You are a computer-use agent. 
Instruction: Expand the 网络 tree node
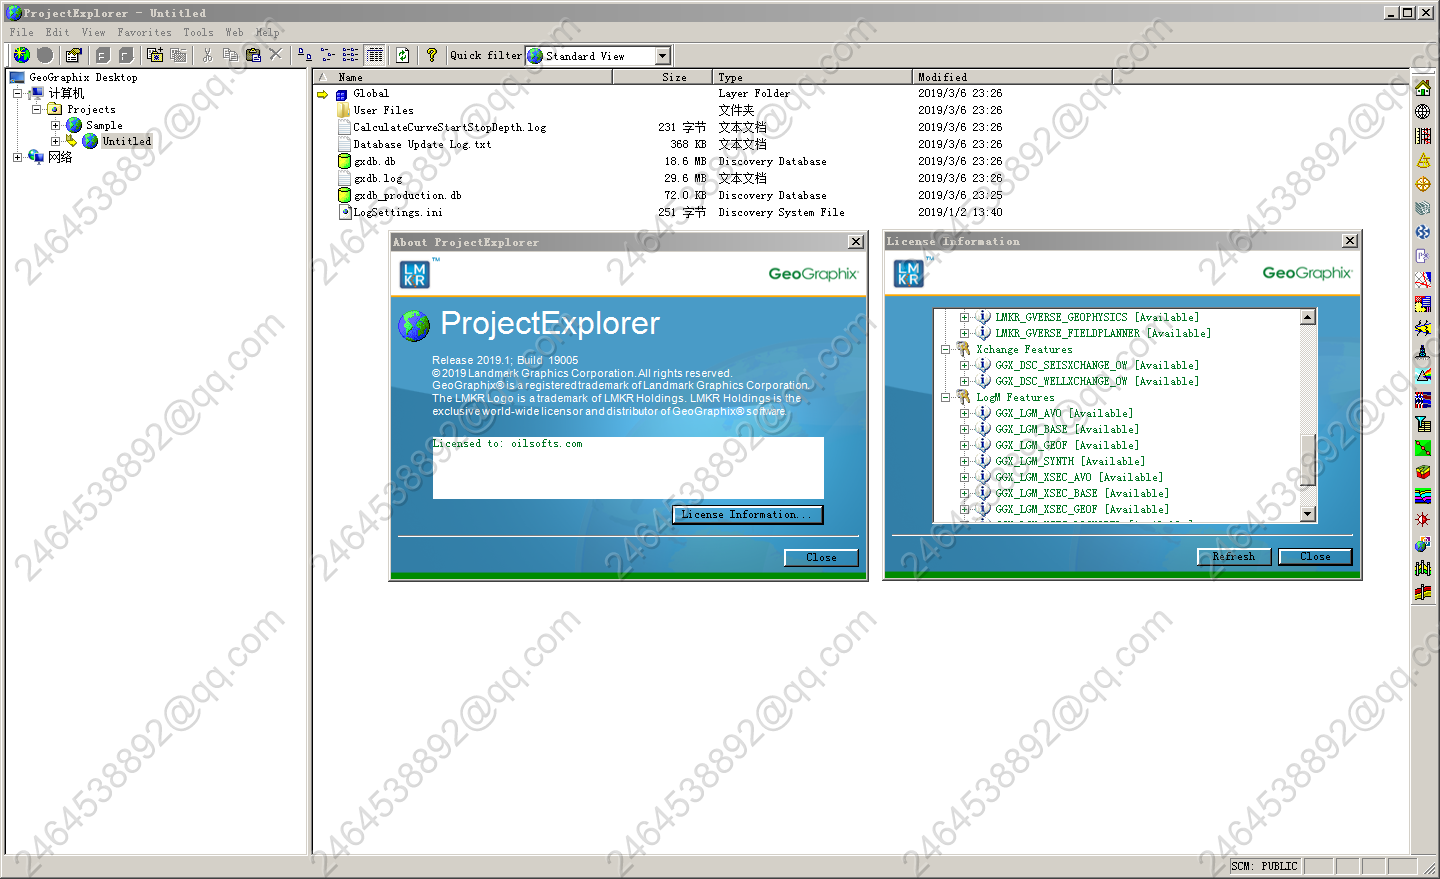pos(17,157)
